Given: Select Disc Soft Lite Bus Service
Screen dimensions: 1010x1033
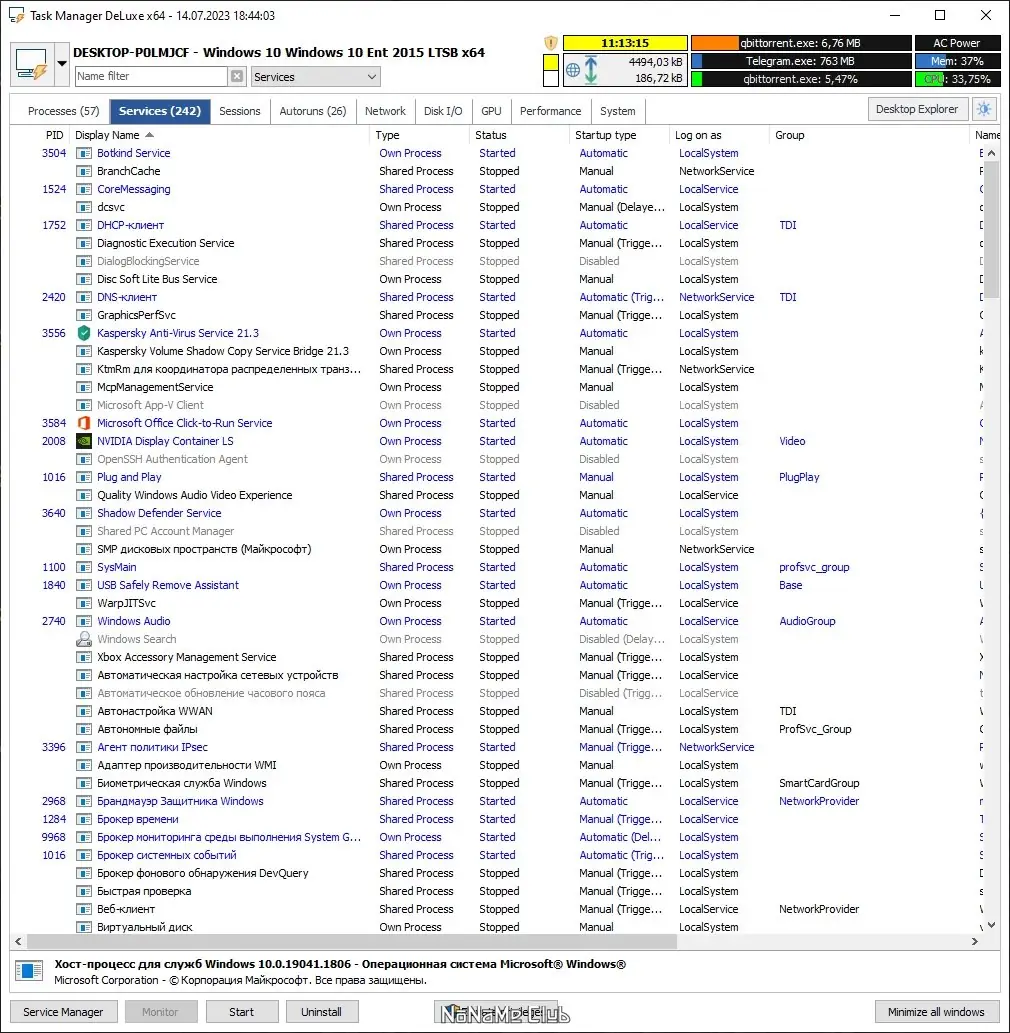Looking at the screenshot, I should pyautogui.click(x=157, y=279).
